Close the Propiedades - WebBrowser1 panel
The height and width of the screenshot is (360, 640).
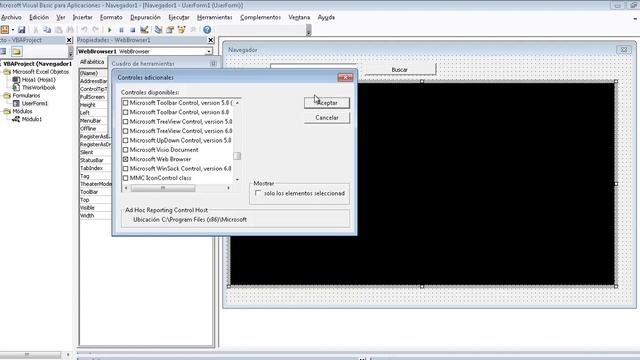211,40
